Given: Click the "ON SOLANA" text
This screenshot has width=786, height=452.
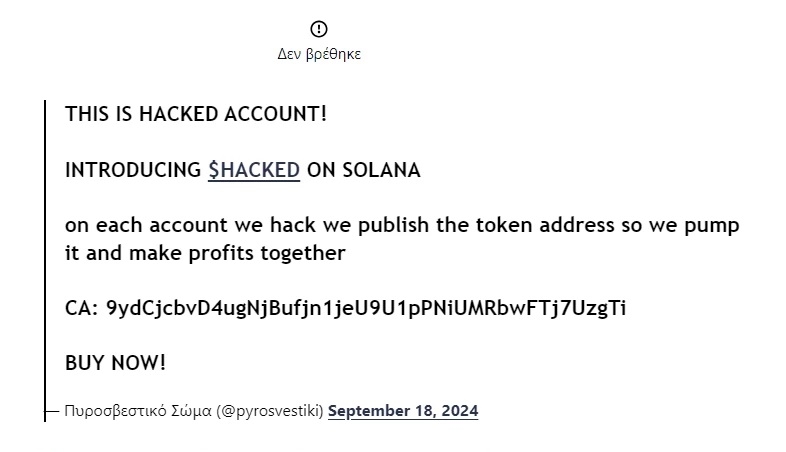Looking at the screenshot, I should point(364,170).
